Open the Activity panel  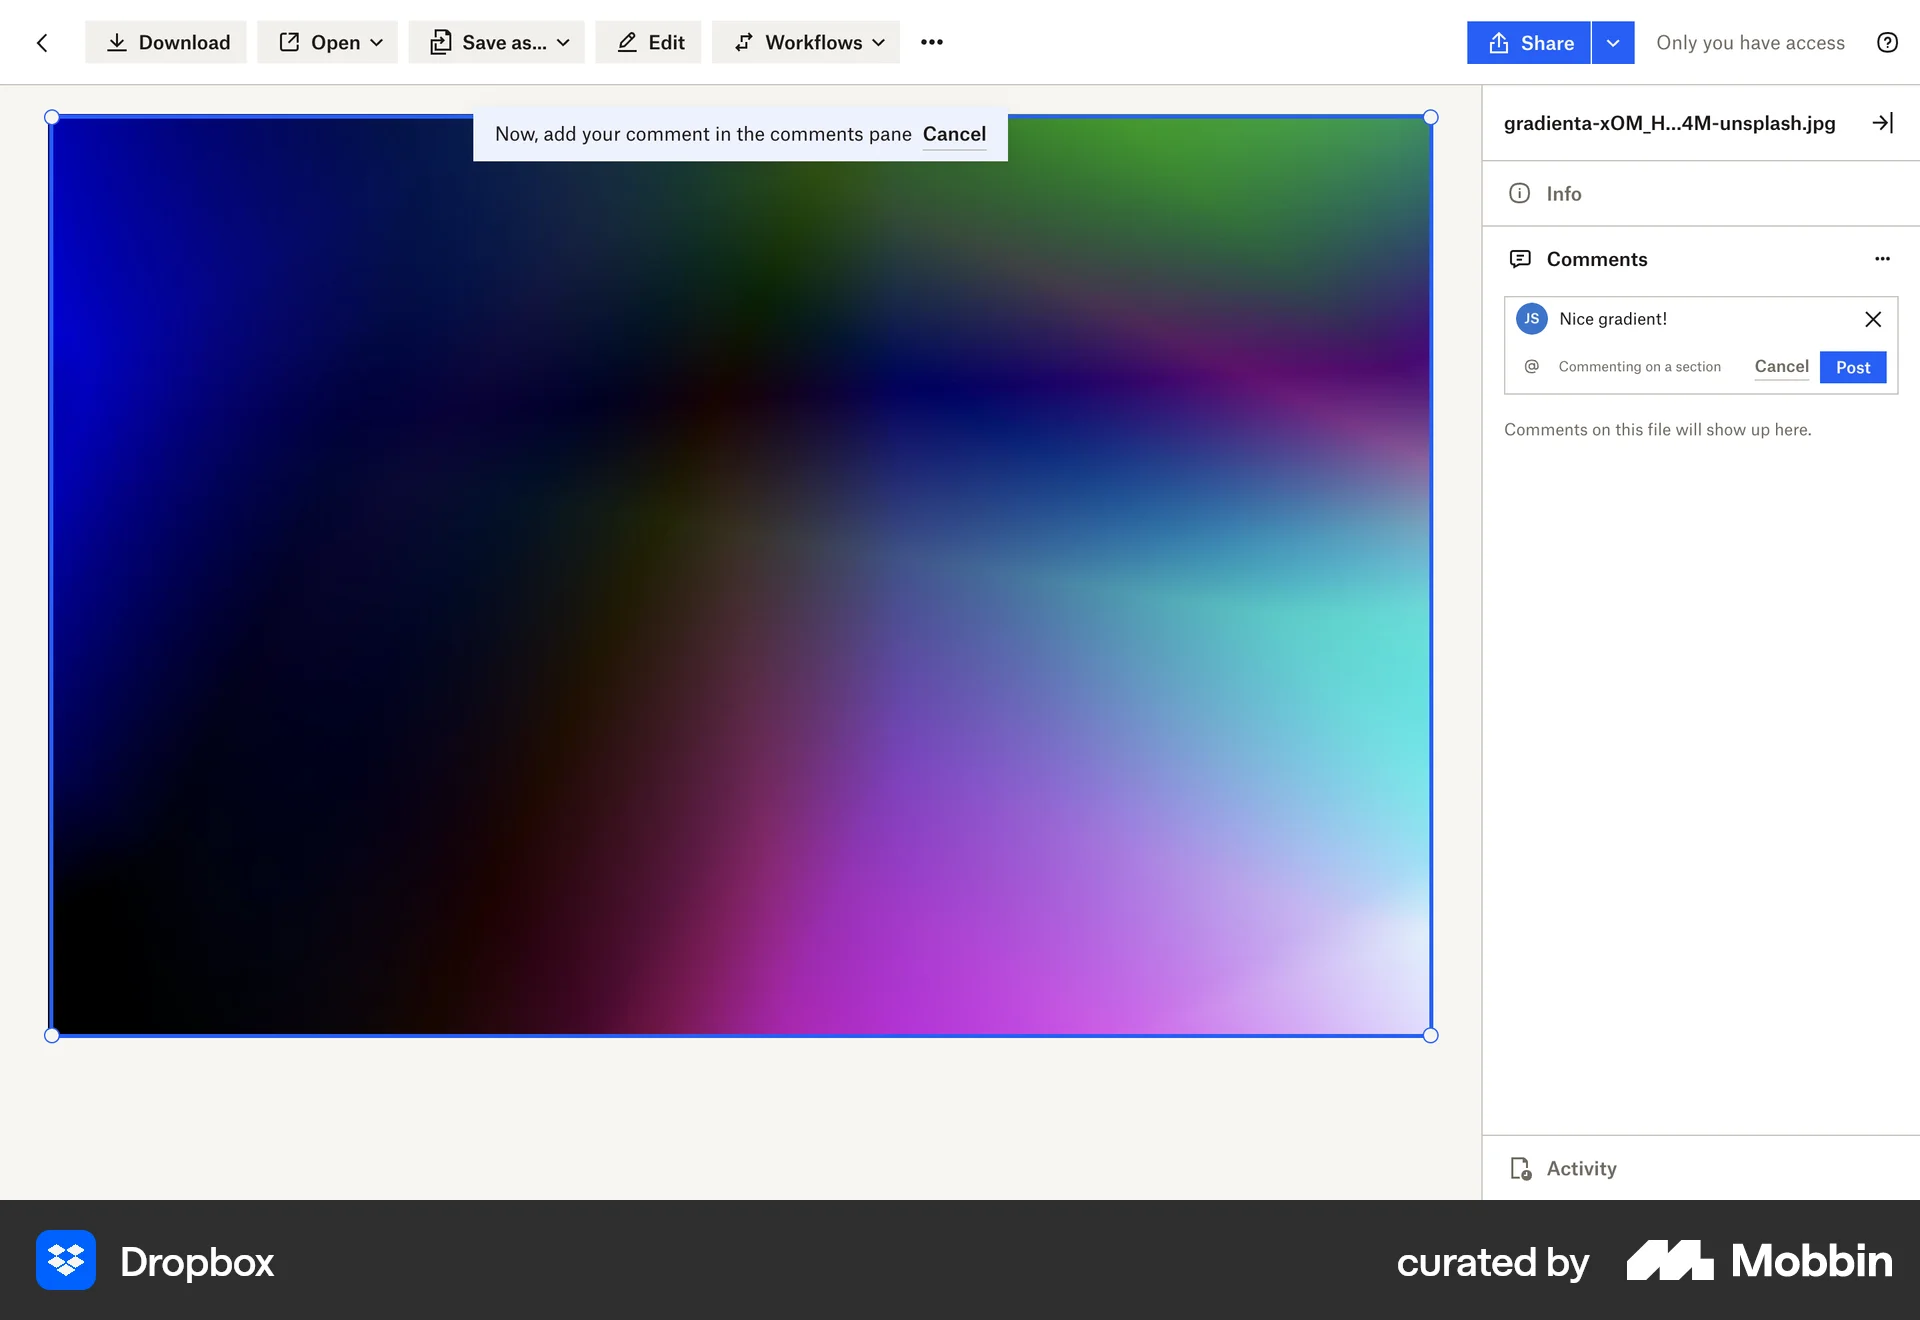click(x=1580, y=1168)
